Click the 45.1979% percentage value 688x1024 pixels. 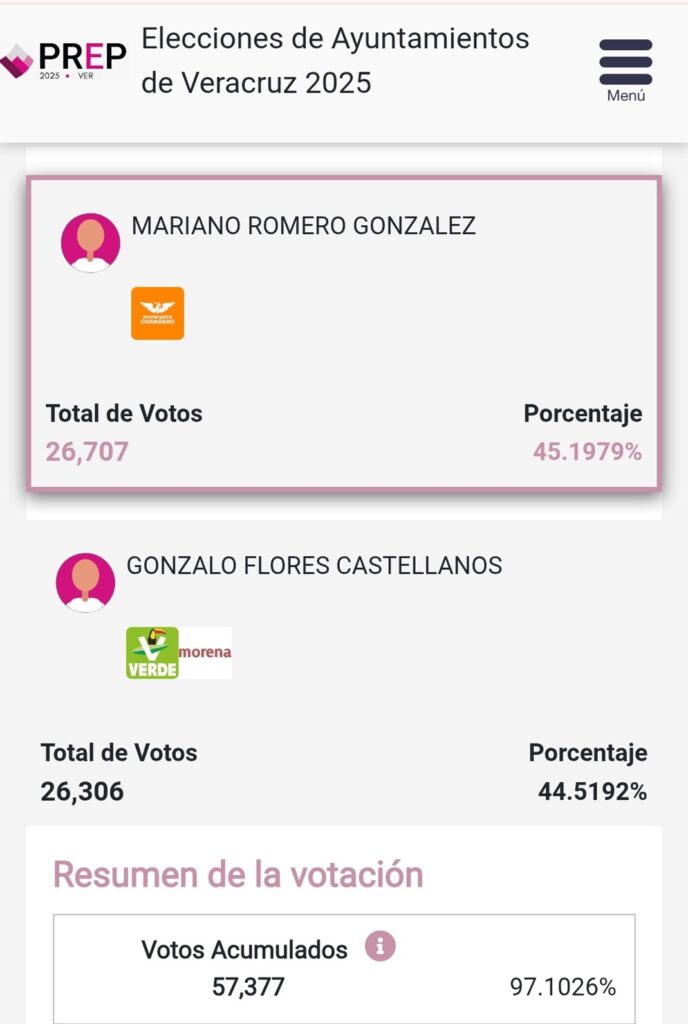pos(587,452)
